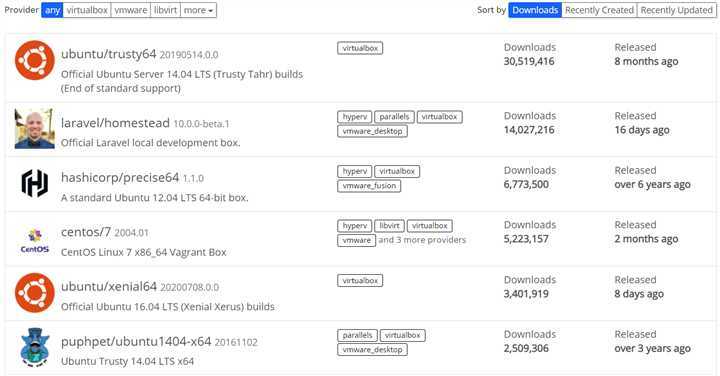Viewport: 720px width, 376px height.
Task: Click 'and 3 more providers' text
Action: pos(422,240)
